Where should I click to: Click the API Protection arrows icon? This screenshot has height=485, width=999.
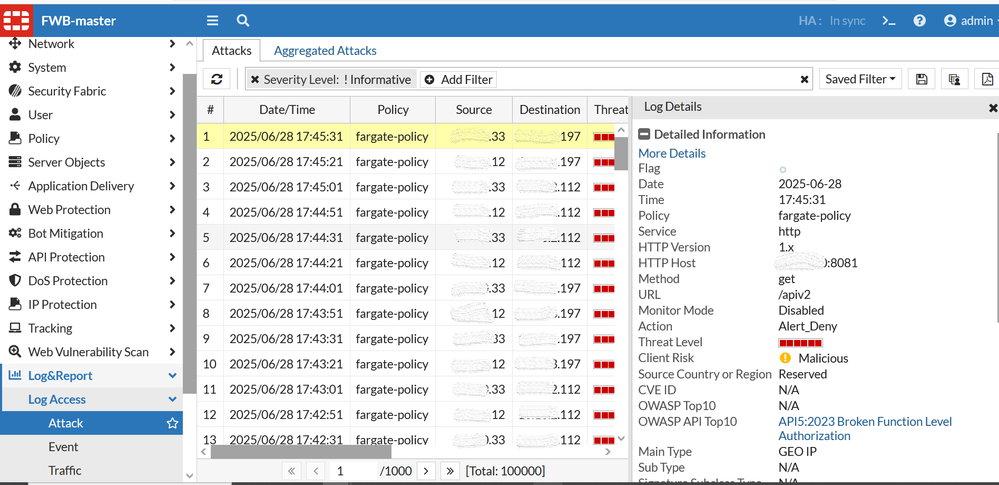(x=15, y=257)
